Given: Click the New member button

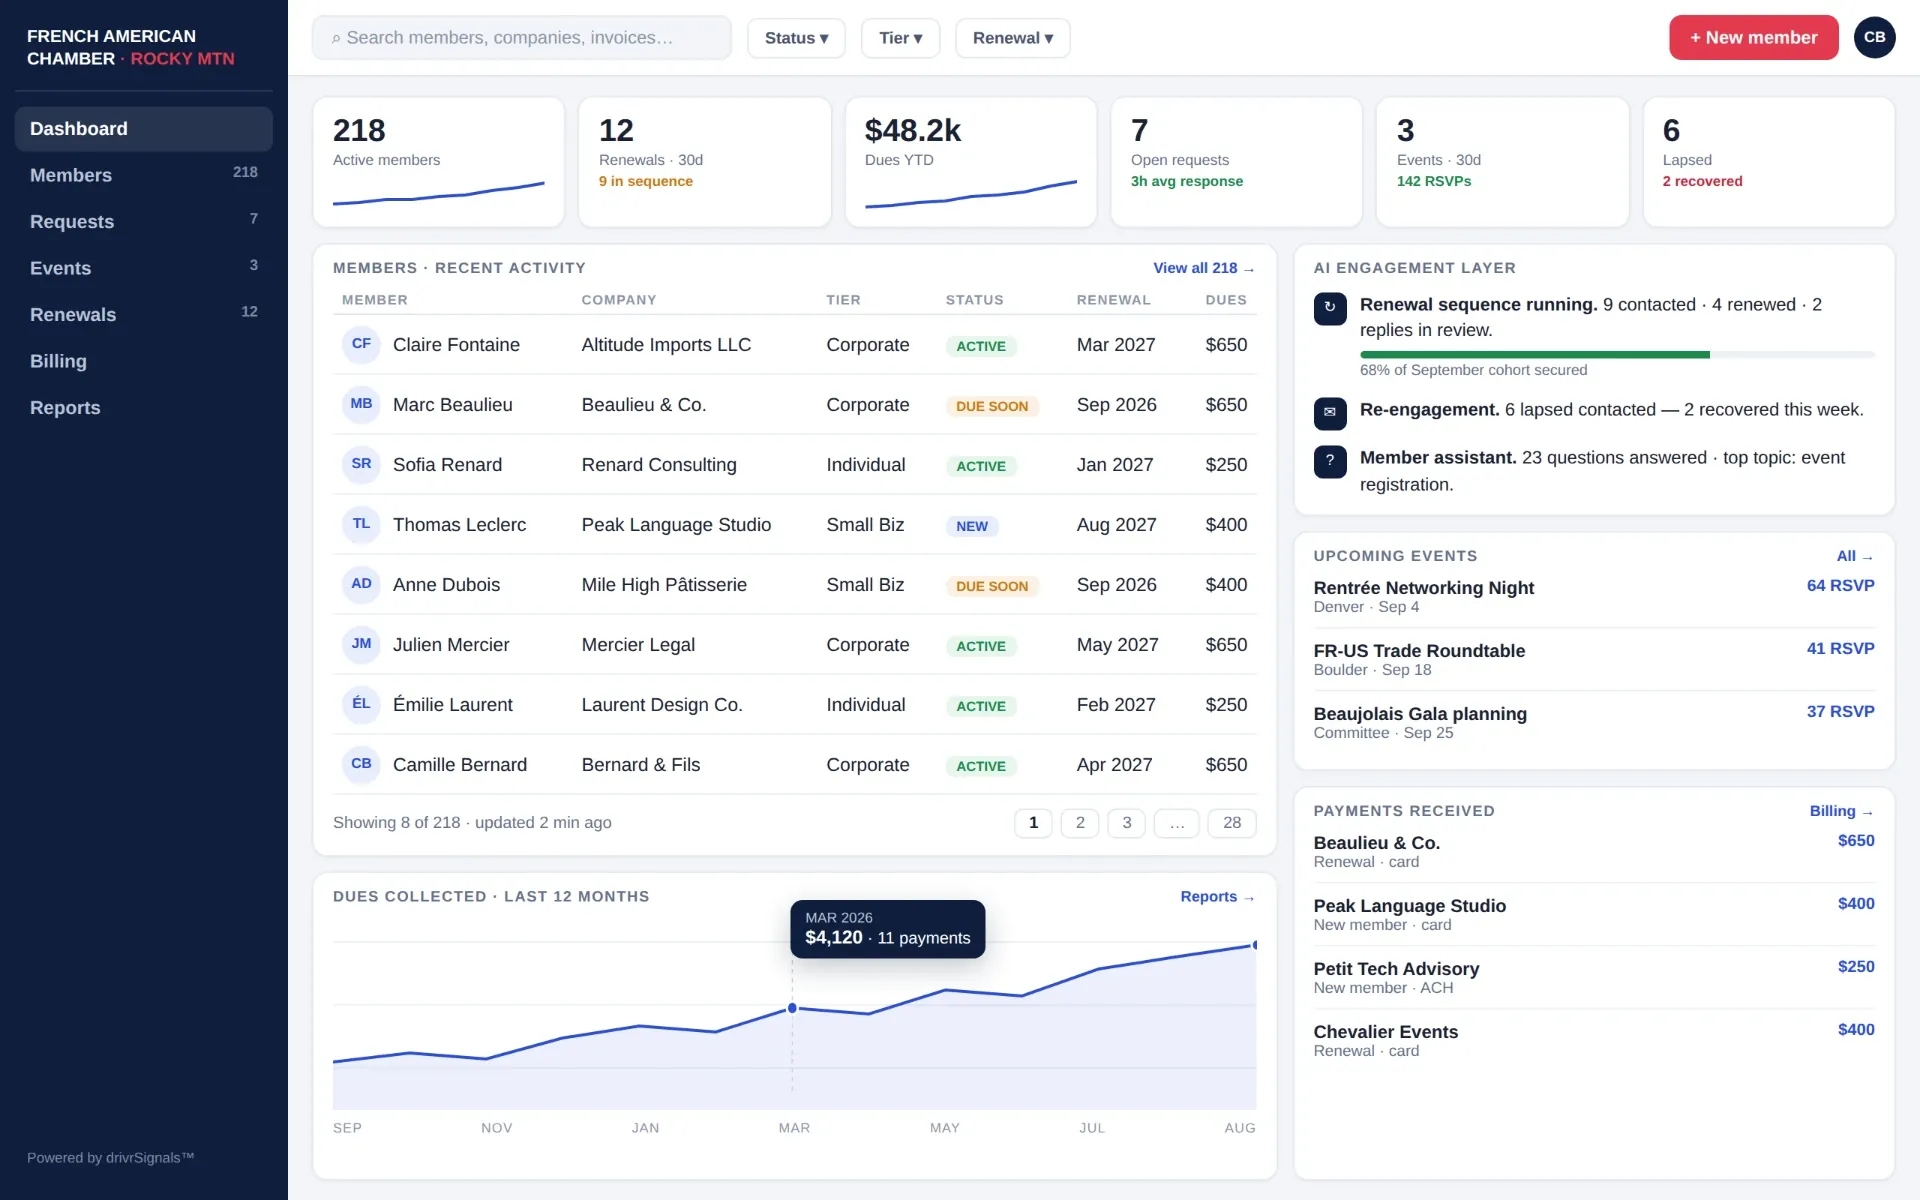Looking at the screenshot, I should pyautogui.click(x=1753, y=38).
